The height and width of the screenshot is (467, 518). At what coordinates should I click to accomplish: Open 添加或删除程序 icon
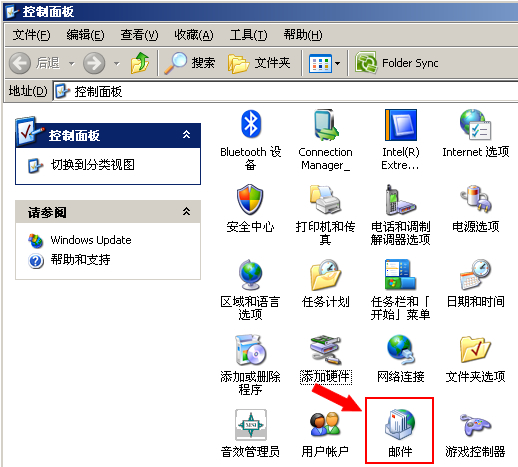coord(250,350)
